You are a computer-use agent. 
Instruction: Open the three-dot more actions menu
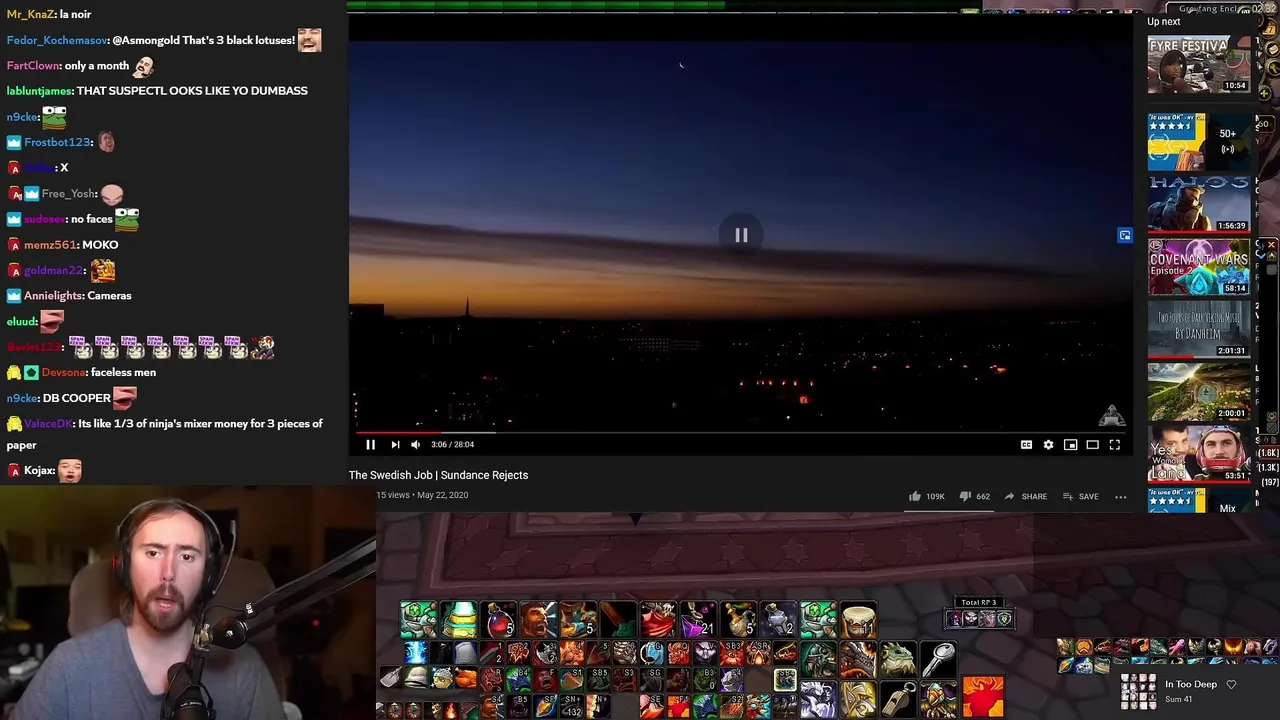1121,496
